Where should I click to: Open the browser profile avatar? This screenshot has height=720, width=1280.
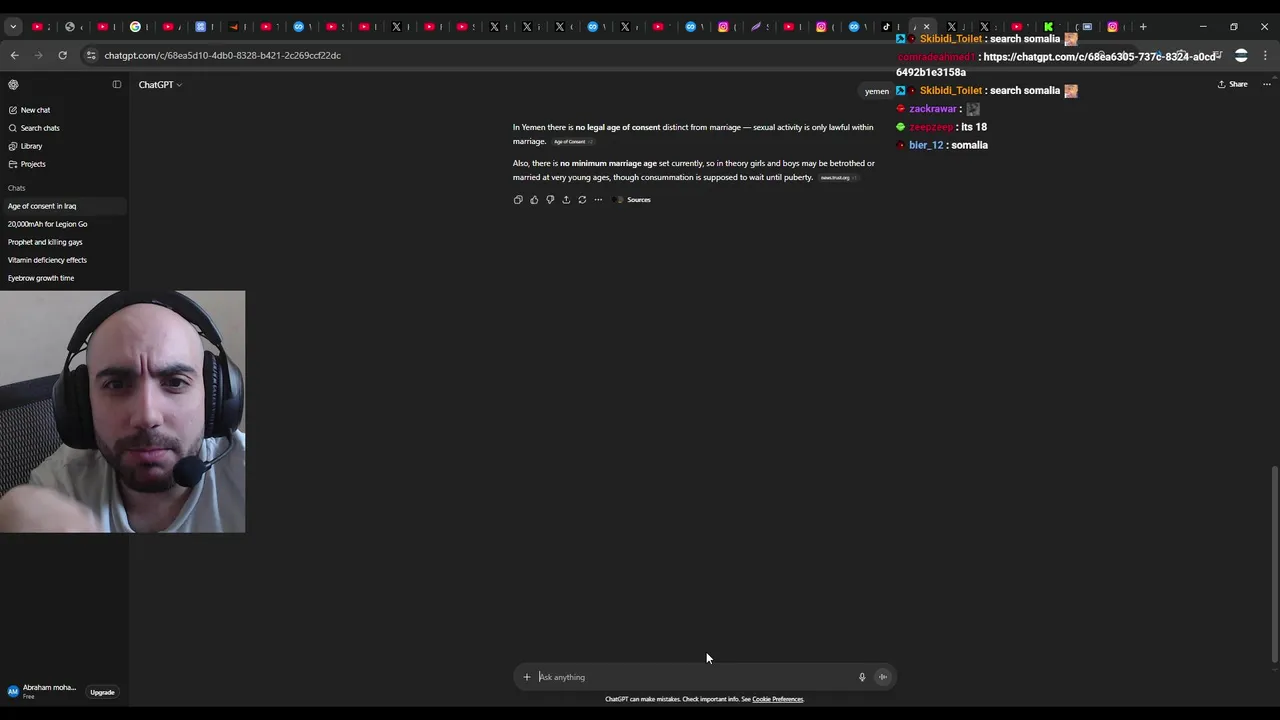click(x=1241, y=55)
